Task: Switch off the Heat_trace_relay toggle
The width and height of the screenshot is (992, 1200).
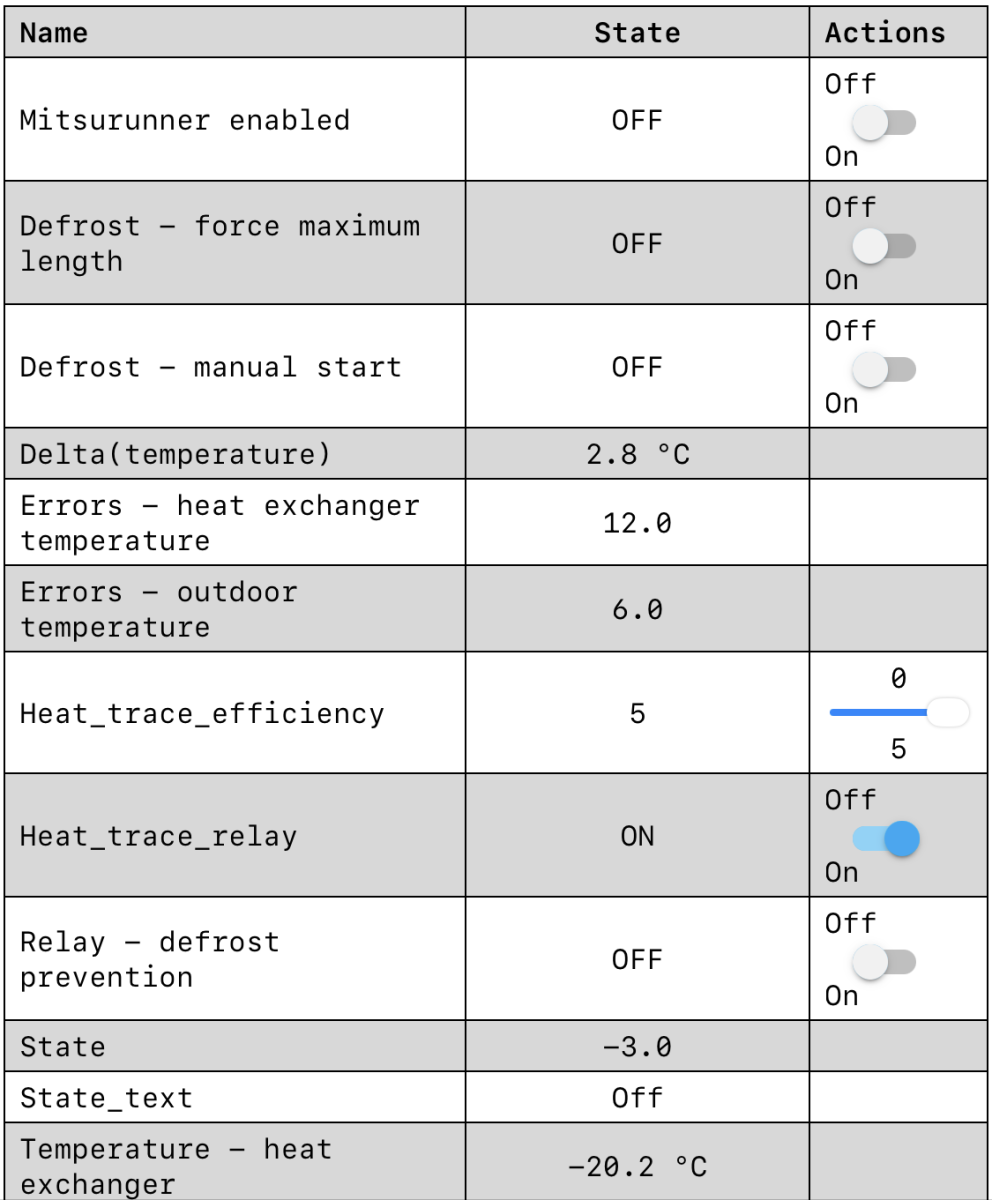Action: click(x=885, y=837)
